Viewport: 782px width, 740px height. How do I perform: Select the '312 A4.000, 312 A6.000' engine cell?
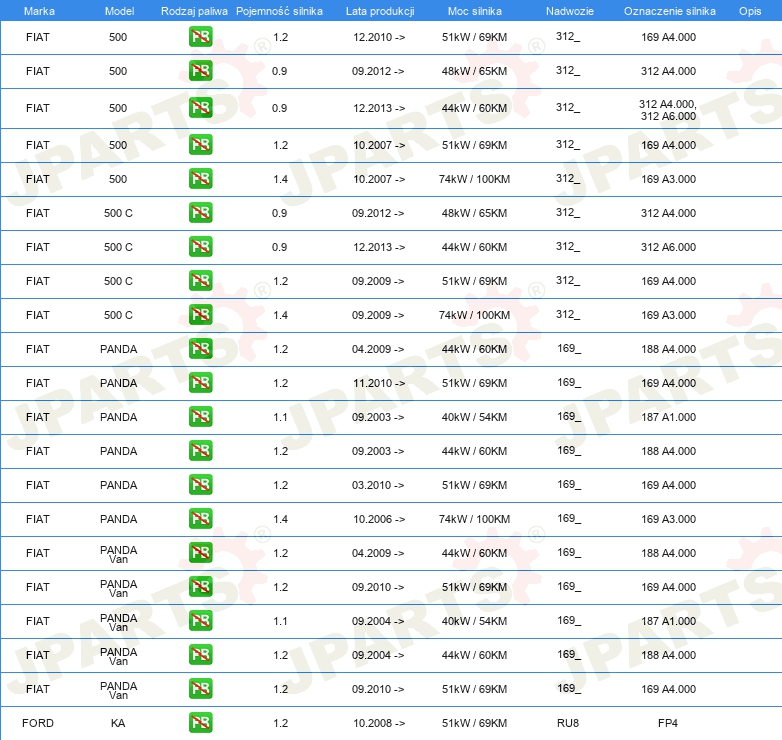pos(668,110)
